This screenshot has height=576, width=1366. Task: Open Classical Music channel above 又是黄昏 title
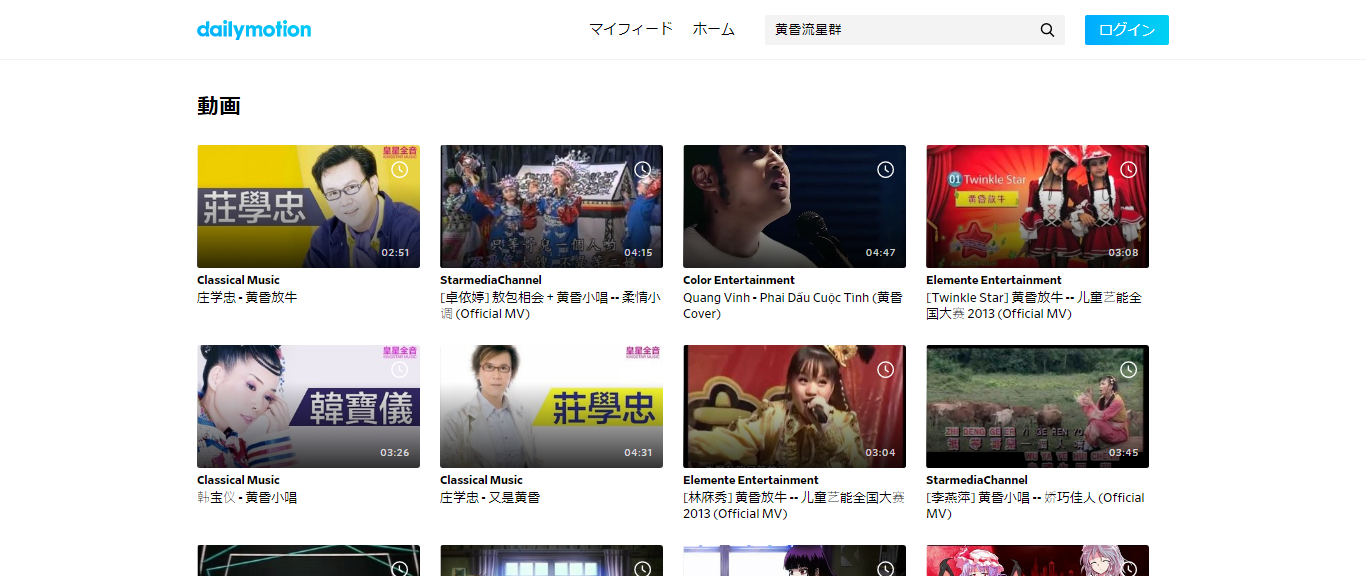click(x=481, y=480)
